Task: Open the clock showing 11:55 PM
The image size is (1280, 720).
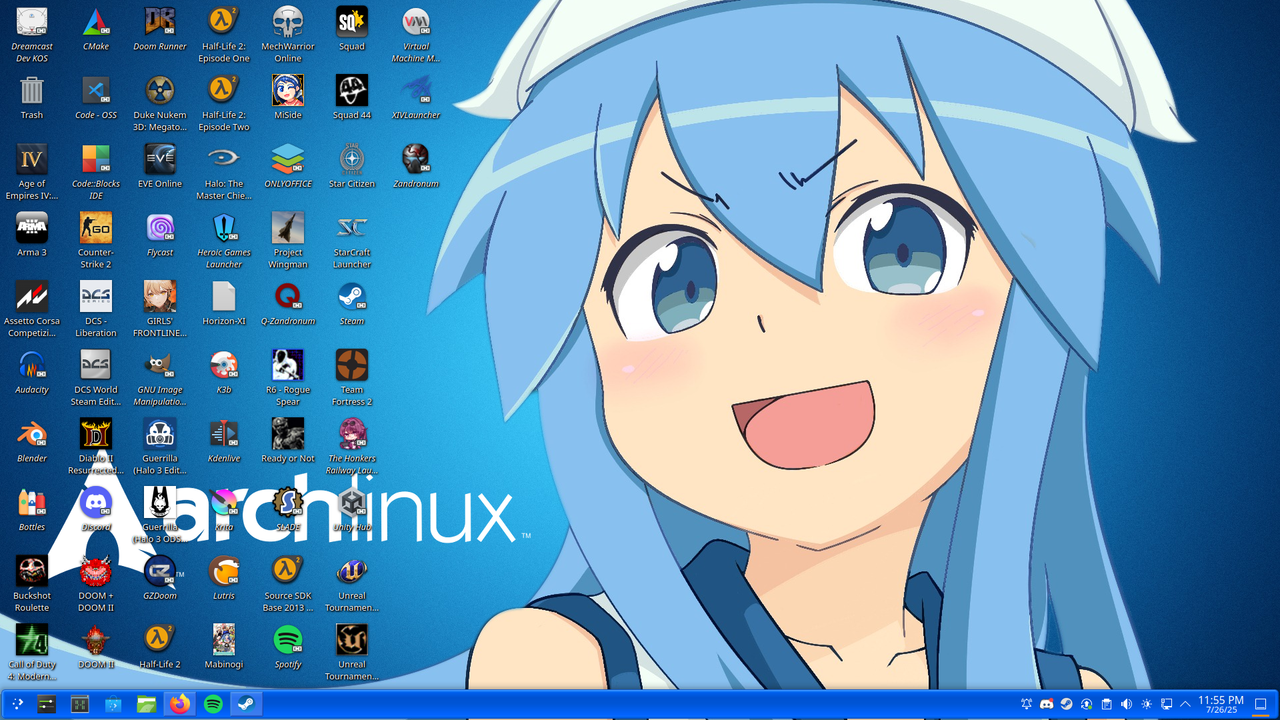Action: (1220, 704)
